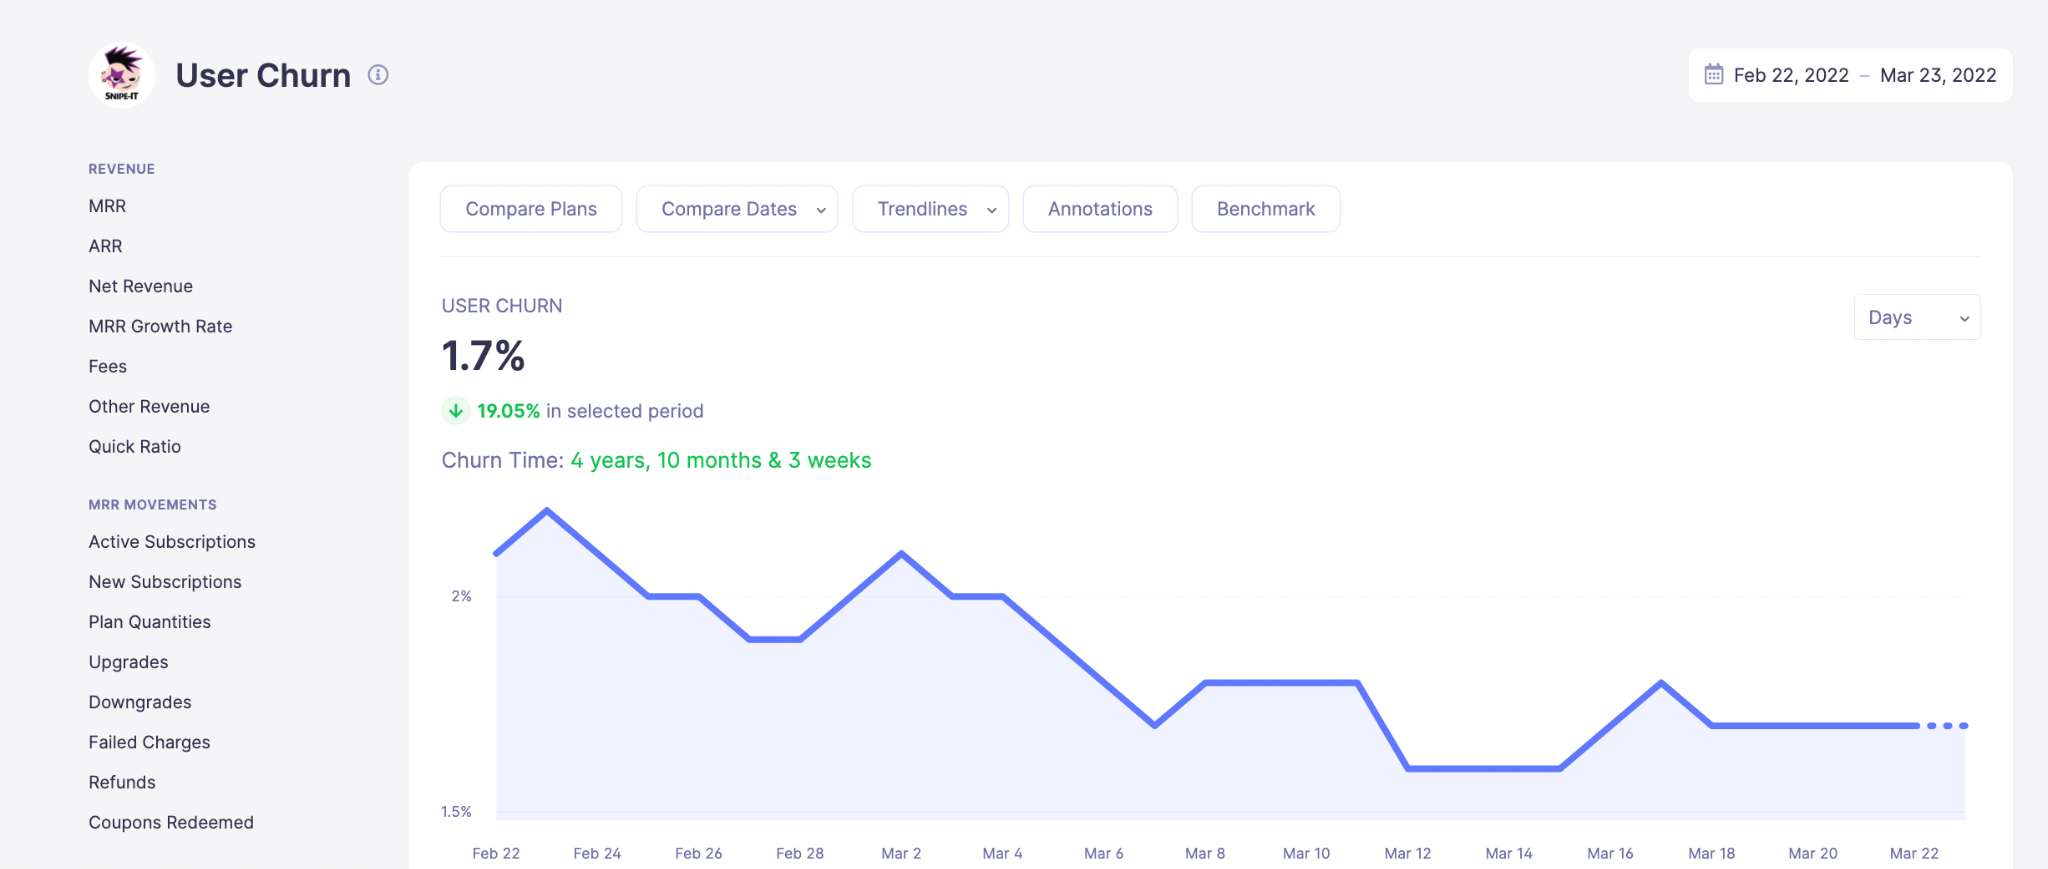Open the Compare Dates dropdown
Image resolution: width=2048 pixels, height=869 pixels.
point(737,209)
